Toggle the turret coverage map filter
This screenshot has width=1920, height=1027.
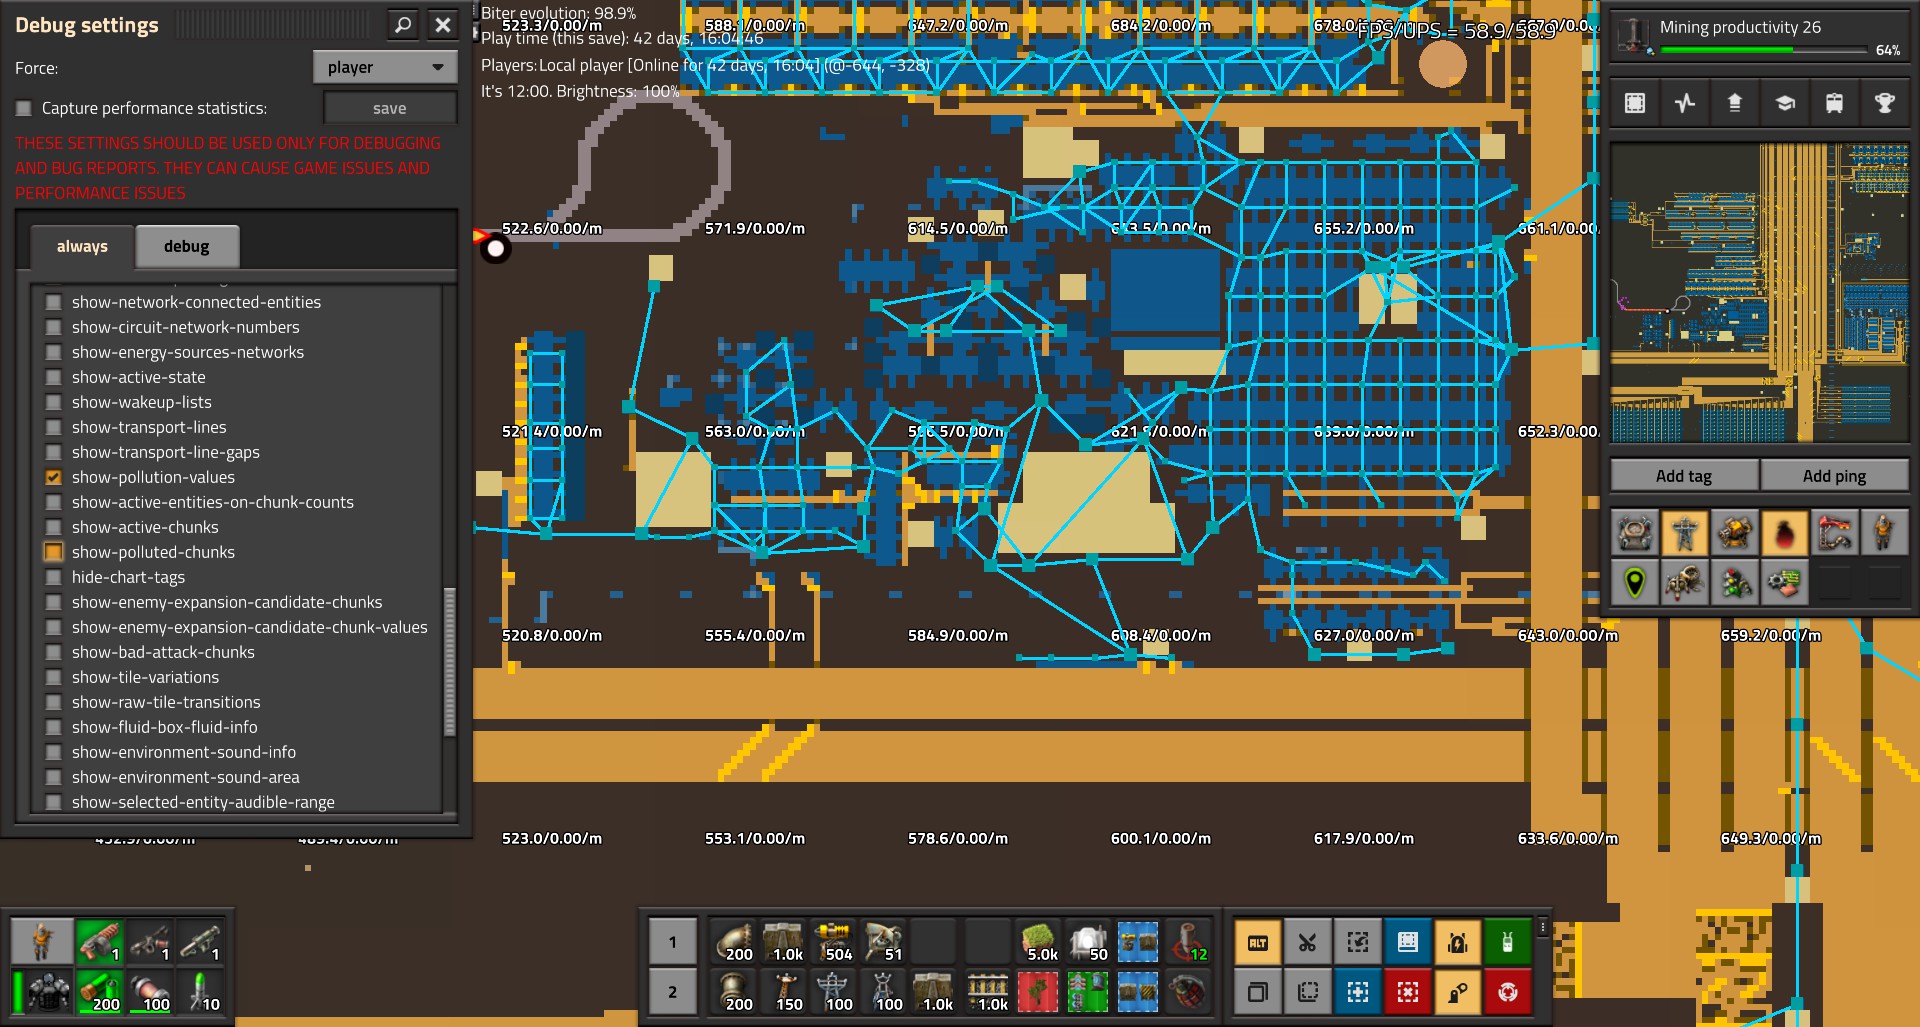(1735, 533)
